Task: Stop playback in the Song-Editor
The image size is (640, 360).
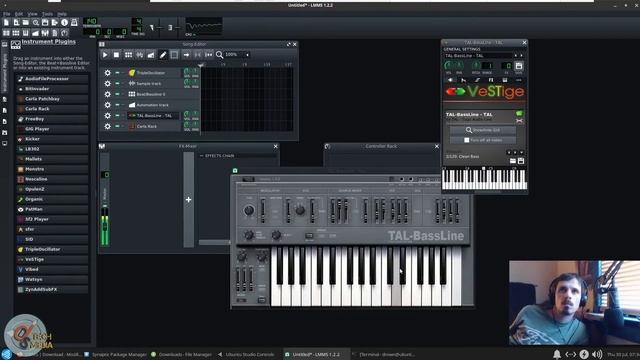Action: click(x=116, y=55)
